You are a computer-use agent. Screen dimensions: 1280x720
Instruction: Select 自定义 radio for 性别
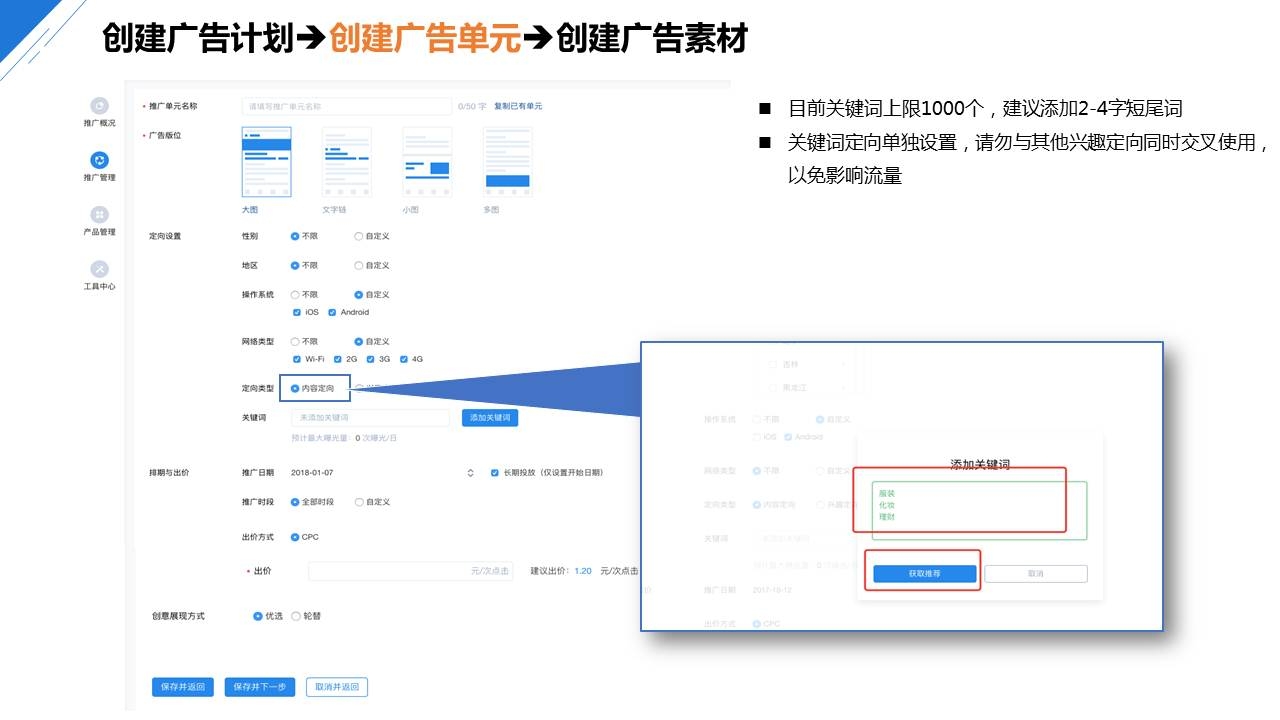tap(359, 237)
